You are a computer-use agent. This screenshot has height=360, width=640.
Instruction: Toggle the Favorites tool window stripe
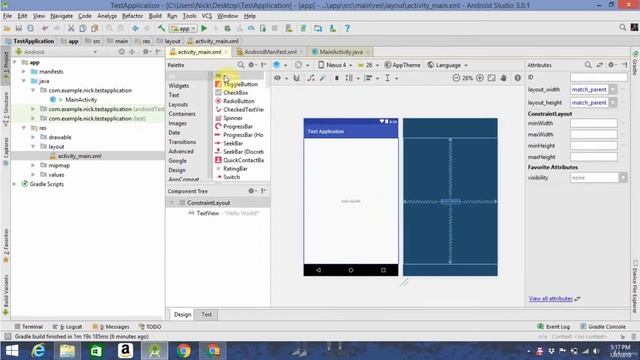click(6, 245)
